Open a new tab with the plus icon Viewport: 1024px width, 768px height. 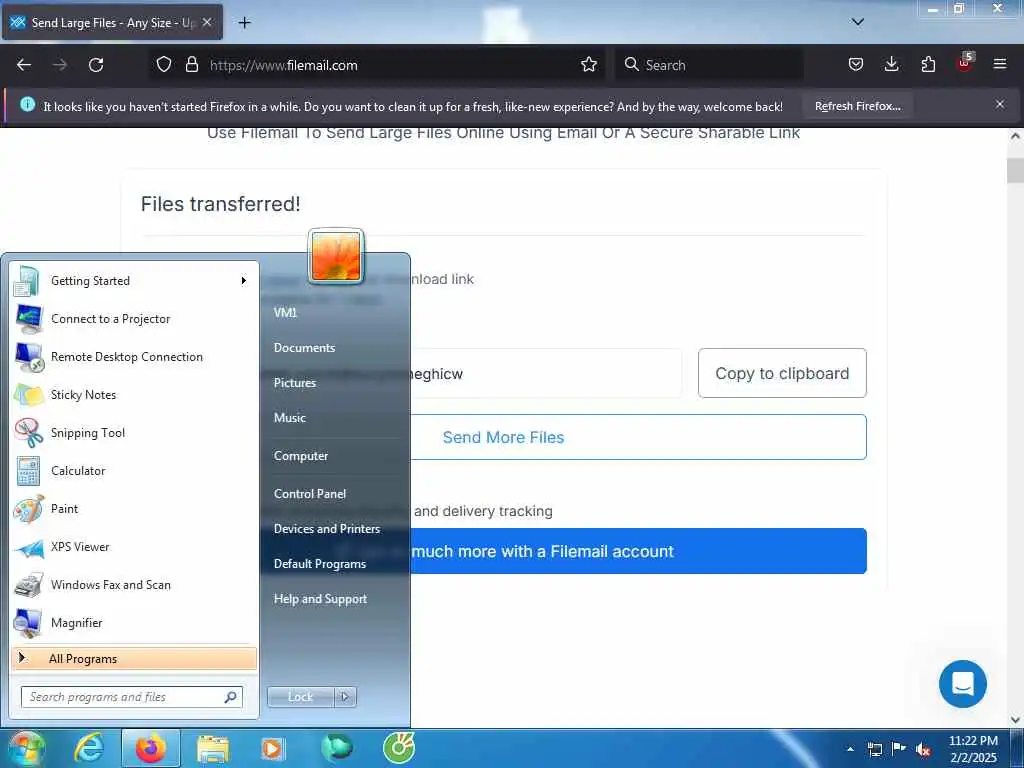tap(244, 23)
